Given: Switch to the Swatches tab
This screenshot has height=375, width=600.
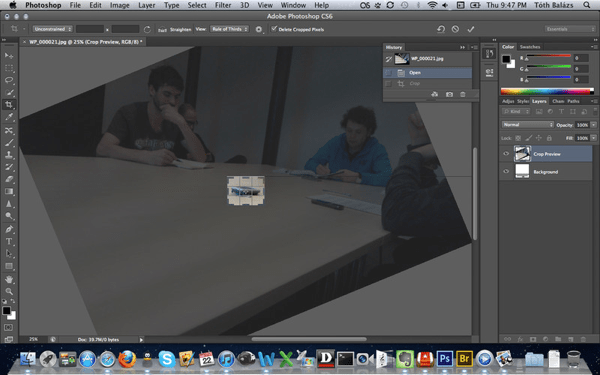Looking at the screenshot, I should pyautogui.click(x=530, y=47).
